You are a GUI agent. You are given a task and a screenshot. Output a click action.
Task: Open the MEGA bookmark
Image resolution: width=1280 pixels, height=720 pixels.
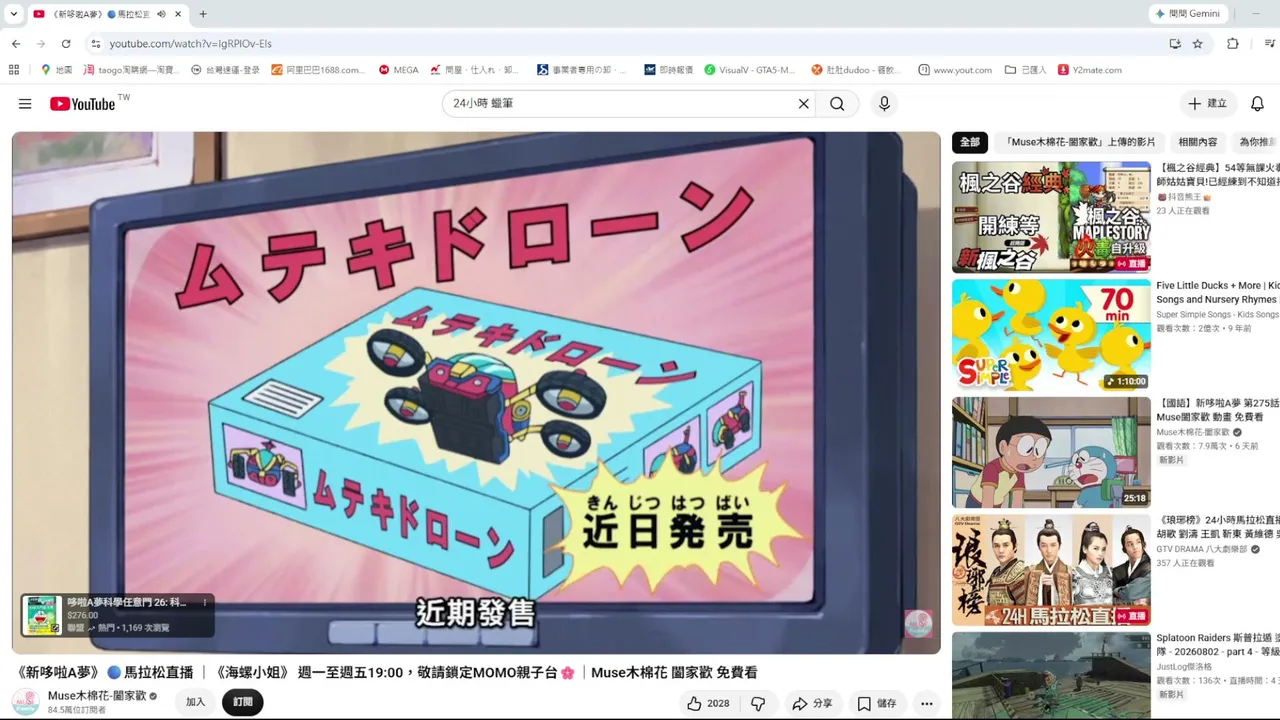(399, 70)
